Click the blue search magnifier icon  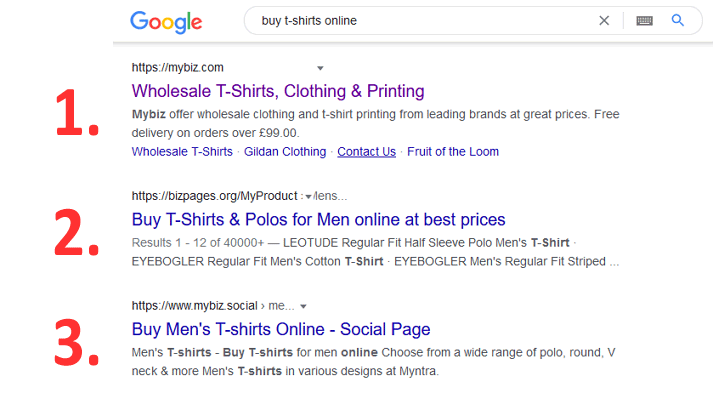click(678, 20)
